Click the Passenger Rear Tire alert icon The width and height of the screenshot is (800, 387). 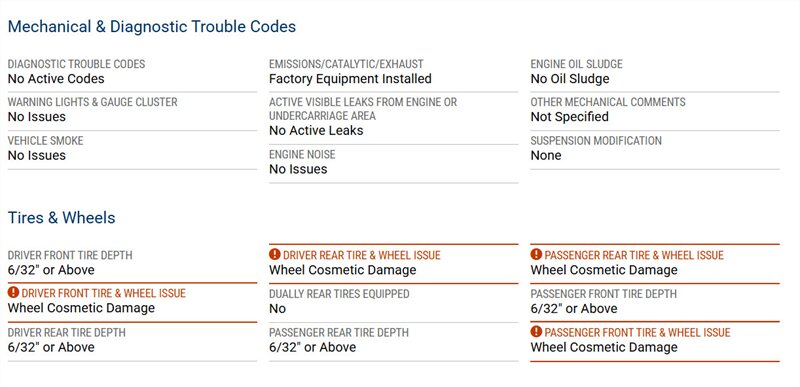point(536,254)
